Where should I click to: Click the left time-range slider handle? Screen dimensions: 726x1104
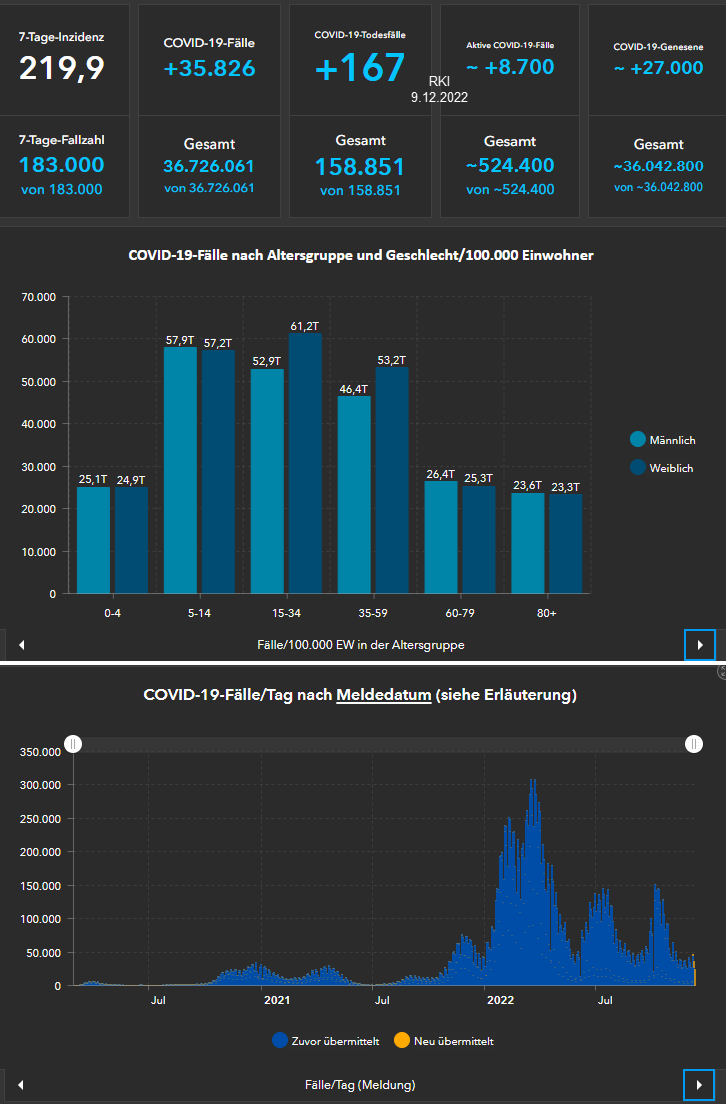[73, 743]
